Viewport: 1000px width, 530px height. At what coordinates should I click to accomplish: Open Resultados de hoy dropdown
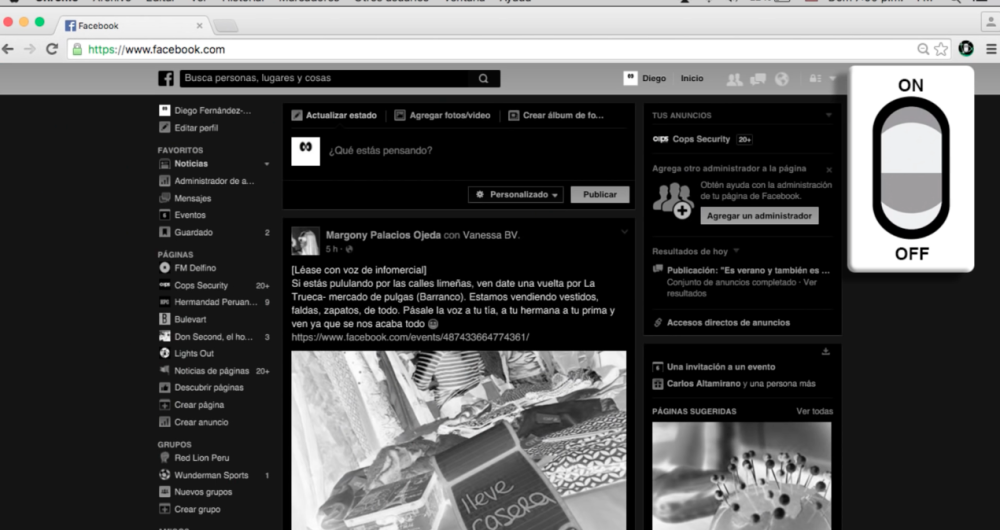point(737,251)
